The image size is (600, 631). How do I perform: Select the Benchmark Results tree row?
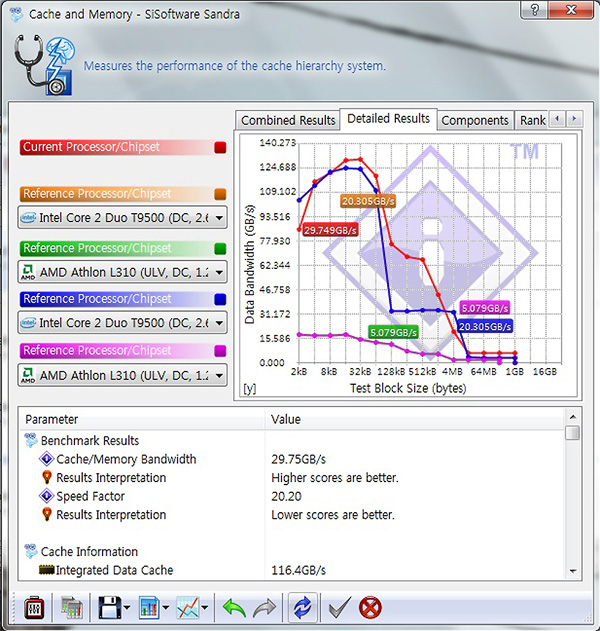90,441
